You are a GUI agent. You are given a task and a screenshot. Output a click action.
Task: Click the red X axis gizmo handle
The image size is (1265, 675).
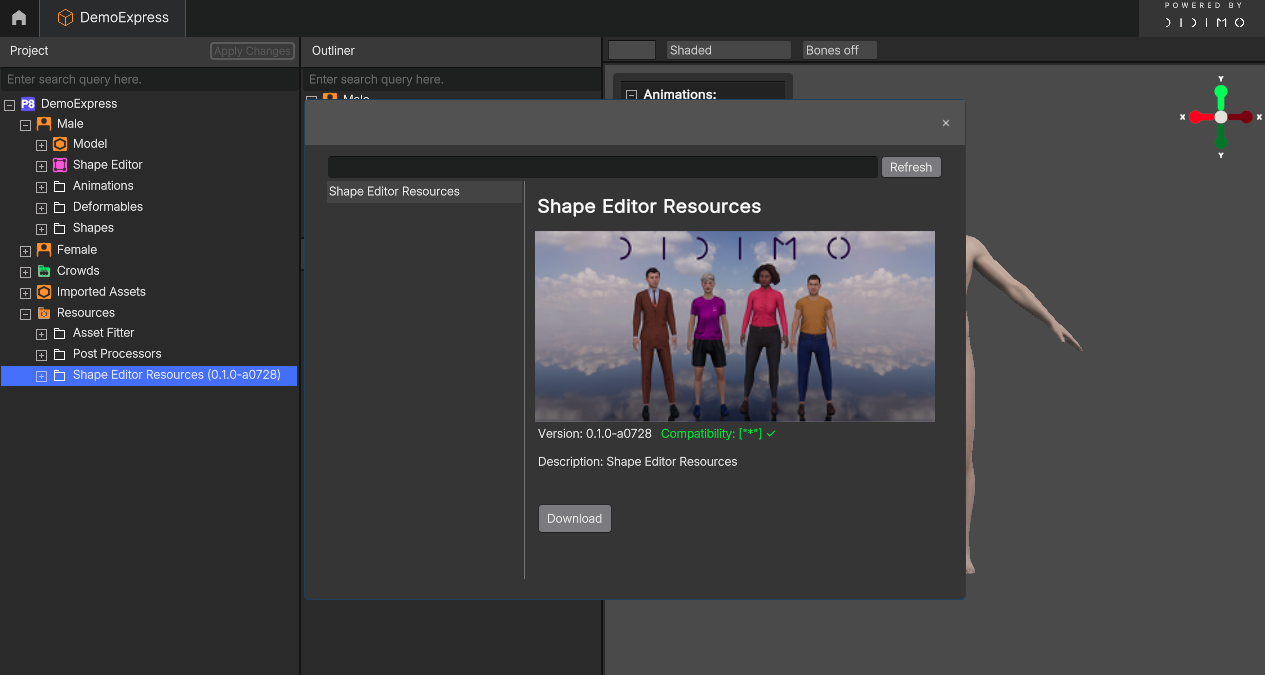point(1195,117)
